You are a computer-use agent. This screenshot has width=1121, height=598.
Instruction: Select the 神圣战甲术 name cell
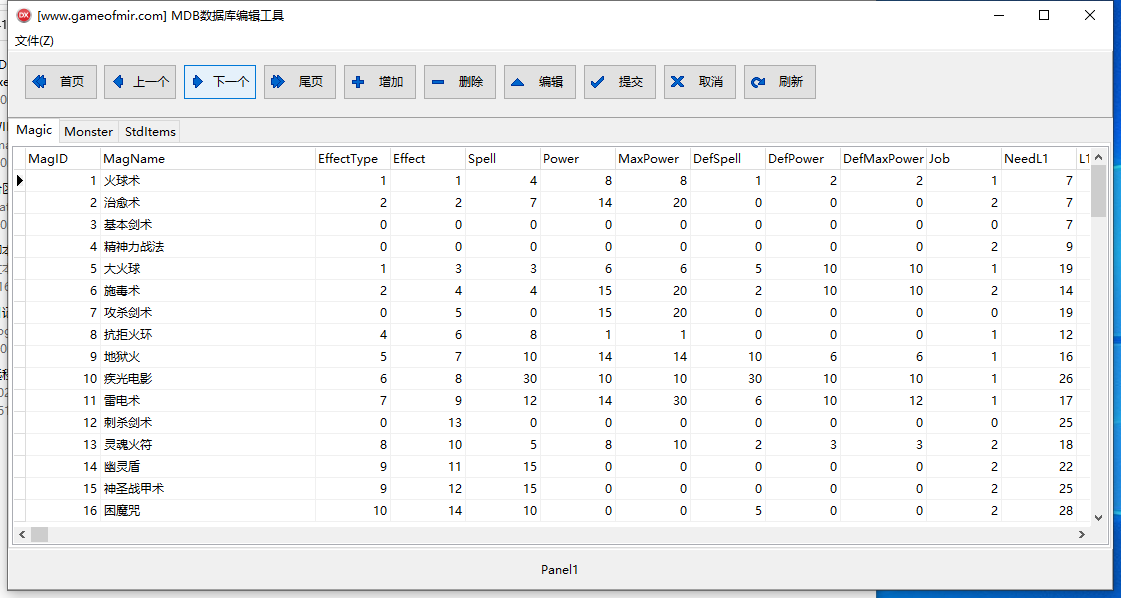click(208, 489)
